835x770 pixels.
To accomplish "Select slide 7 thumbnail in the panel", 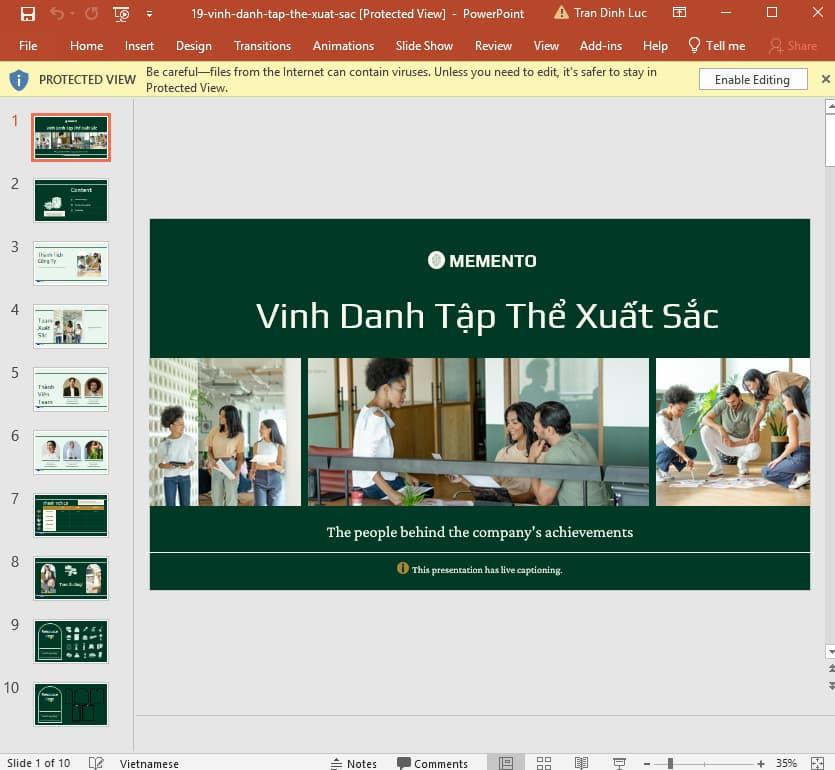I will (x=70, y=515).
